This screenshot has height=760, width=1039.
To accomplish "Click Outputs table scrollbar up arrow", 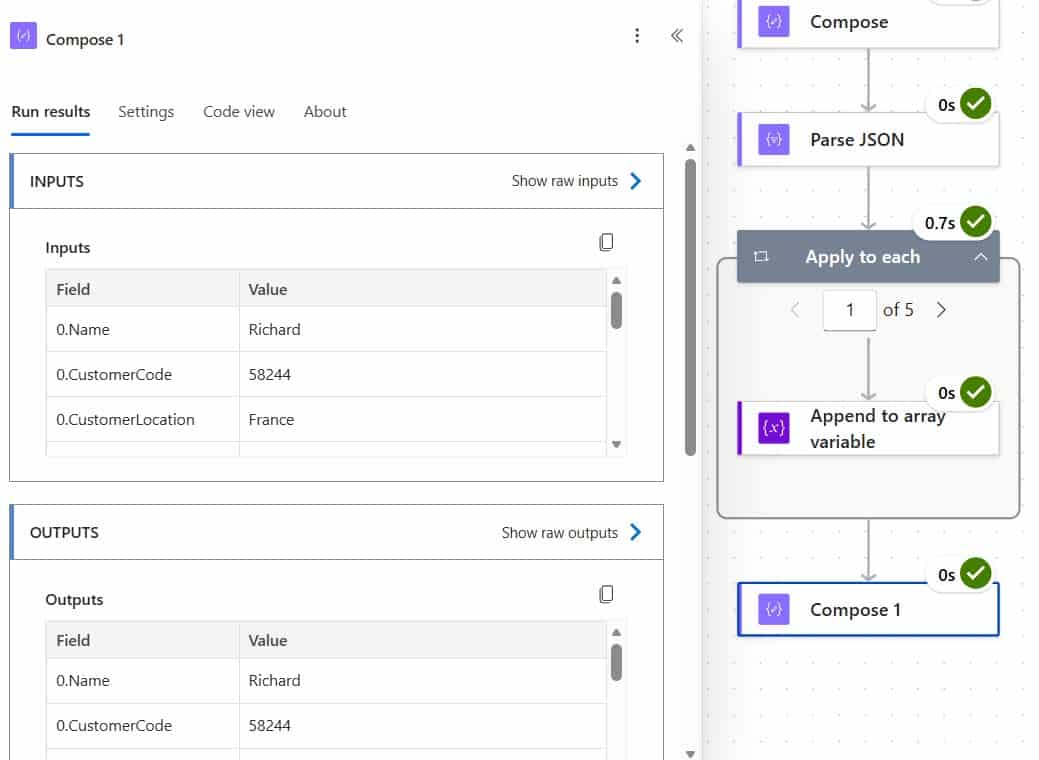I will coord(616,632).
